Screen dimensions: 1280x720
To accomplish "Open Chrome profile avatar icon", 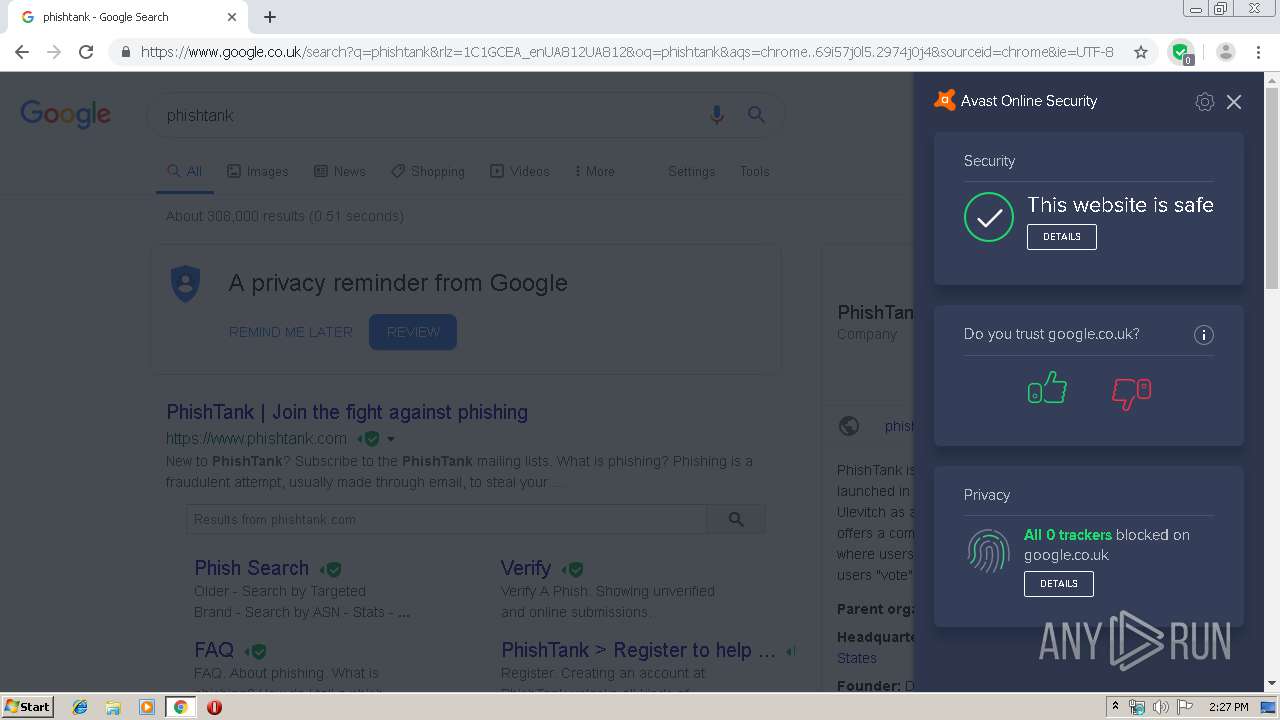I will coord(1226,52).
